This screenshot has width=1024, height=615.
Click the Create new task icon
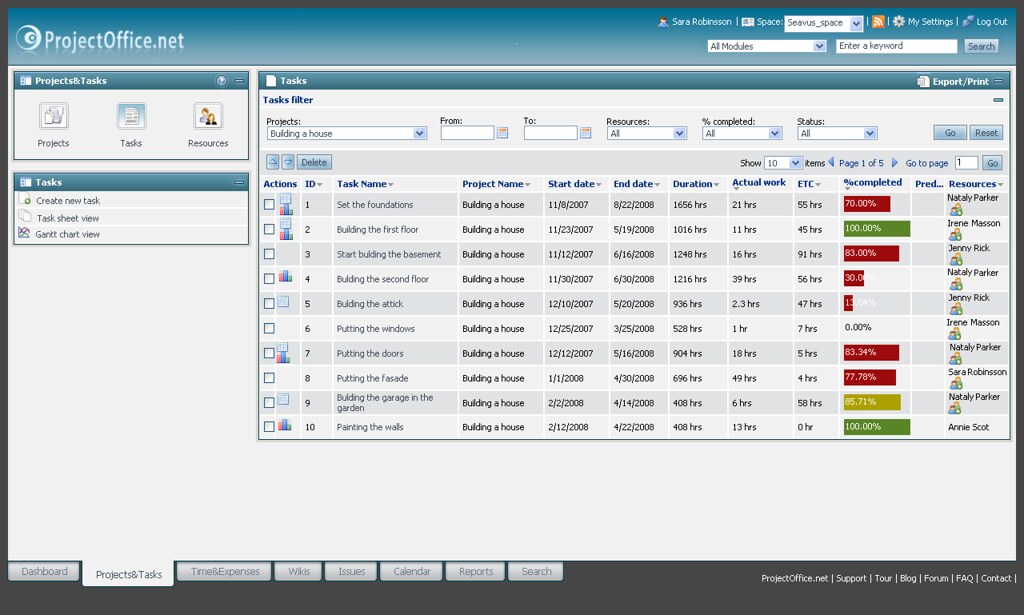tap(24, 200)
